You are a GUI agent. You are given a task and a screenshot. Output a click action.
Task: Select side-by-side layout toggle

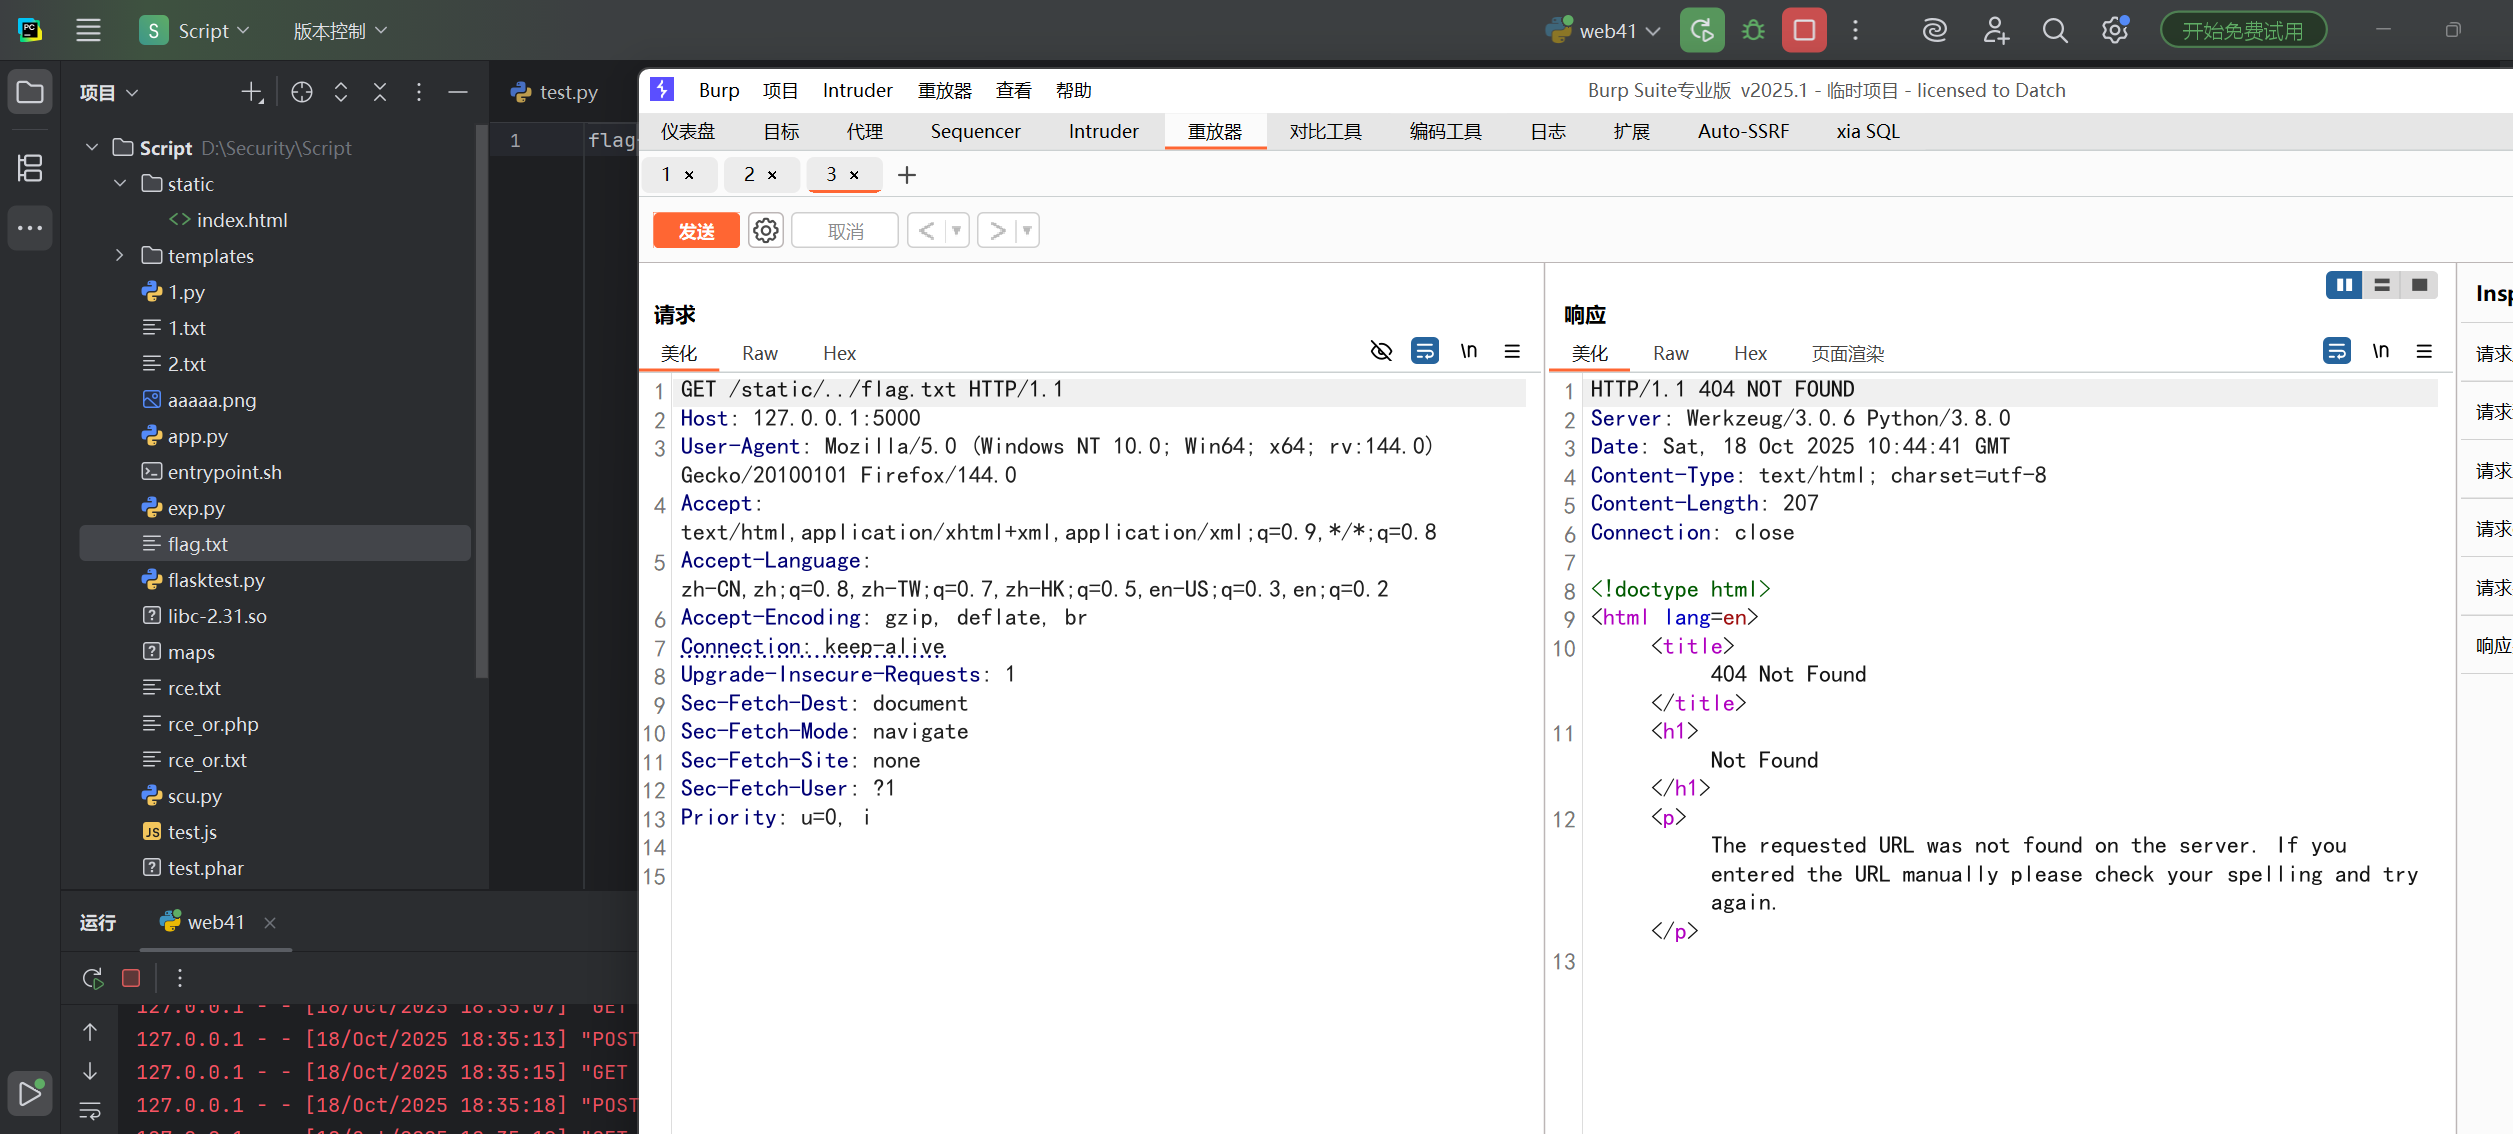tap(2344, 285)
